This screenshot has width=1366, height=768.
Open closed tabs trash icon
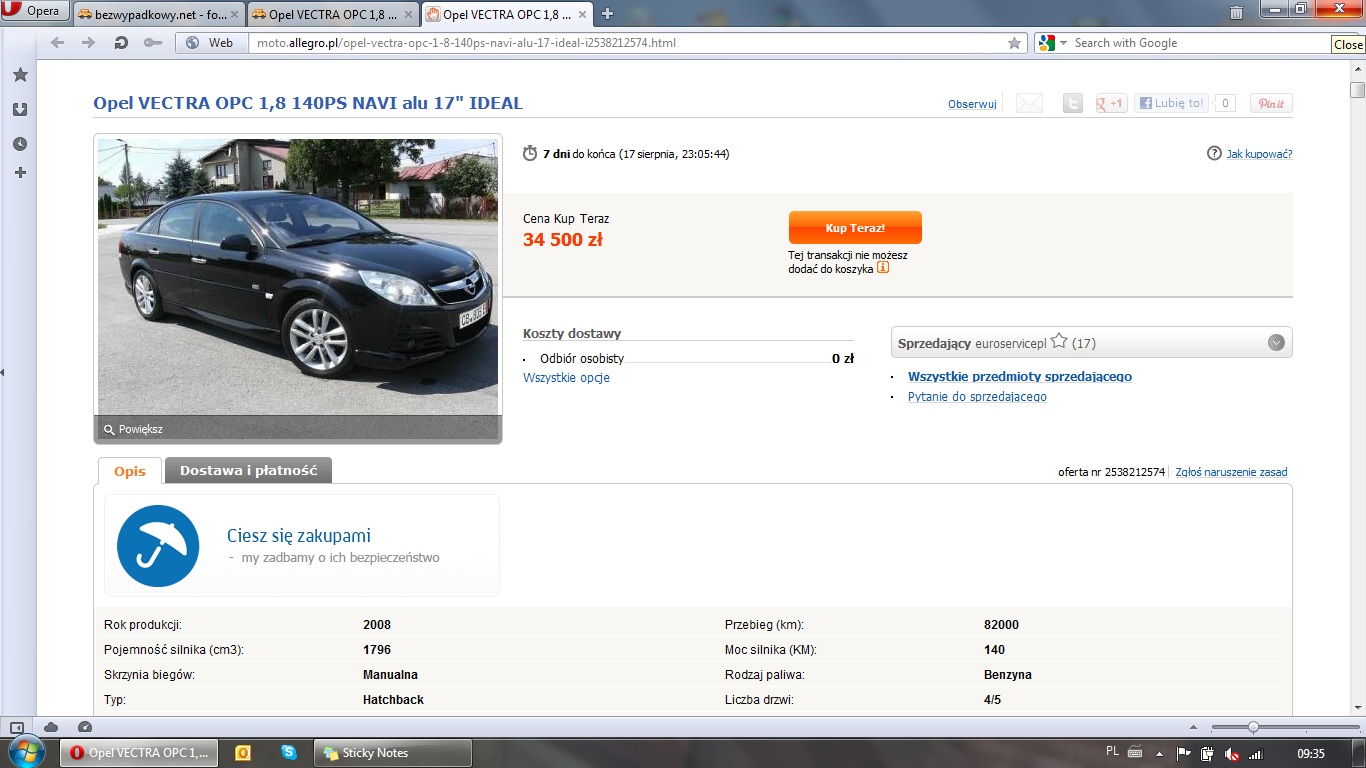[1236, 12]
